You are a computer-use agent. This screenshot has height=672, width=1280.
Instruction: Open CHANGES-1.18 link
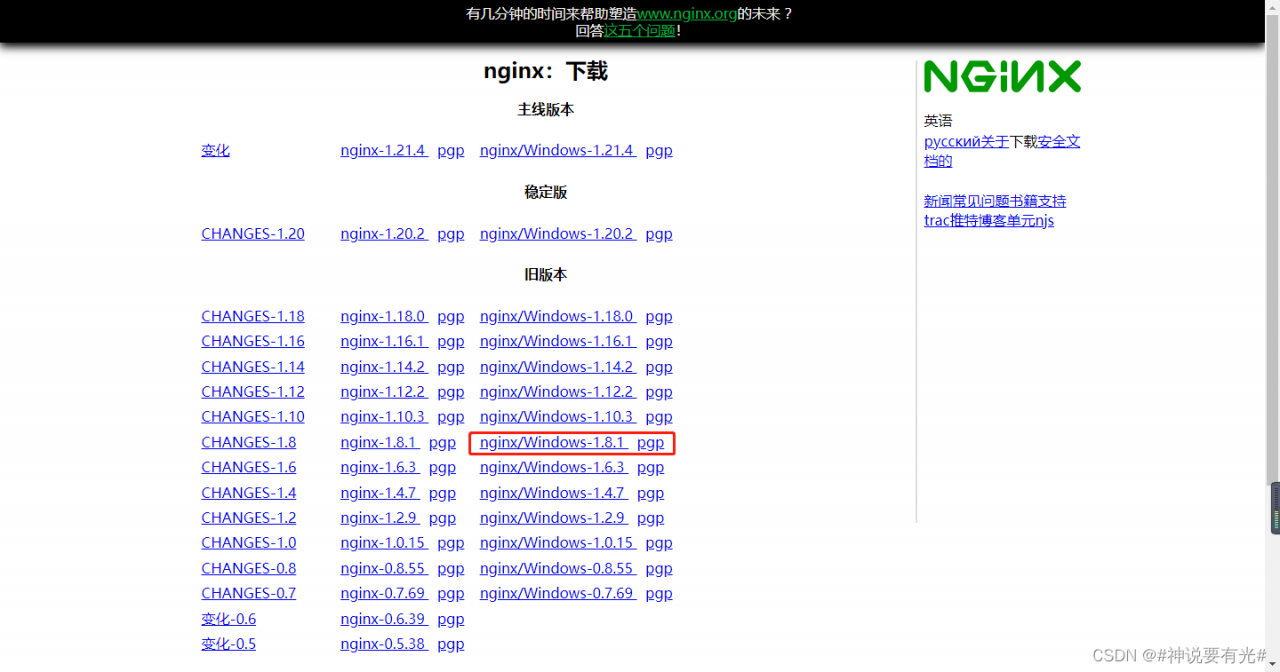pyautogui.click(x=253, y=316)
